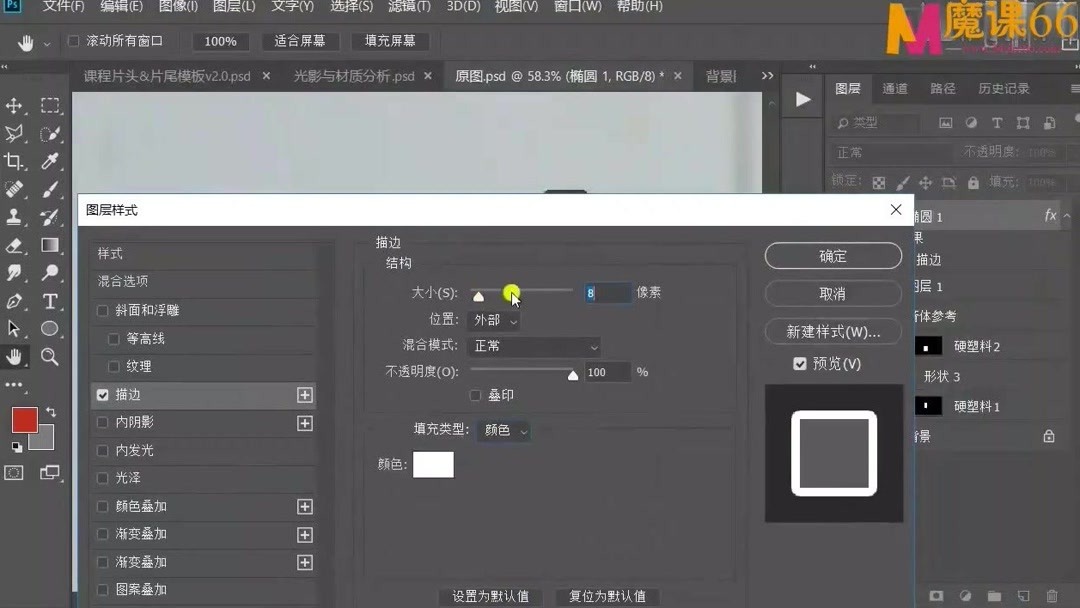
Task: Switch to the 通道 panel tab
Action: (895, 88)
